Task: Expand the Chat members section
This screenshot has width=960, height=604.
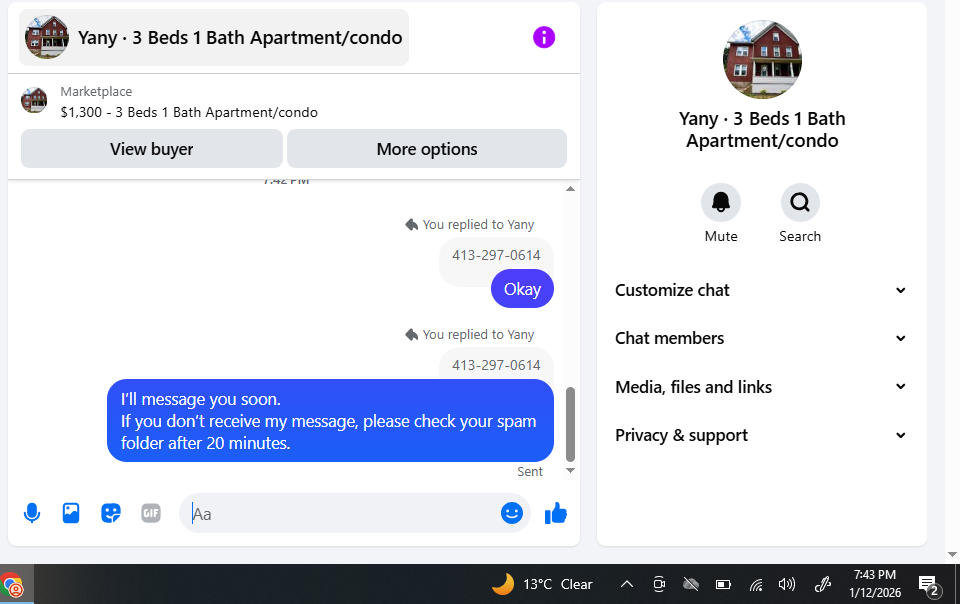Action: [x=761, y=338]
